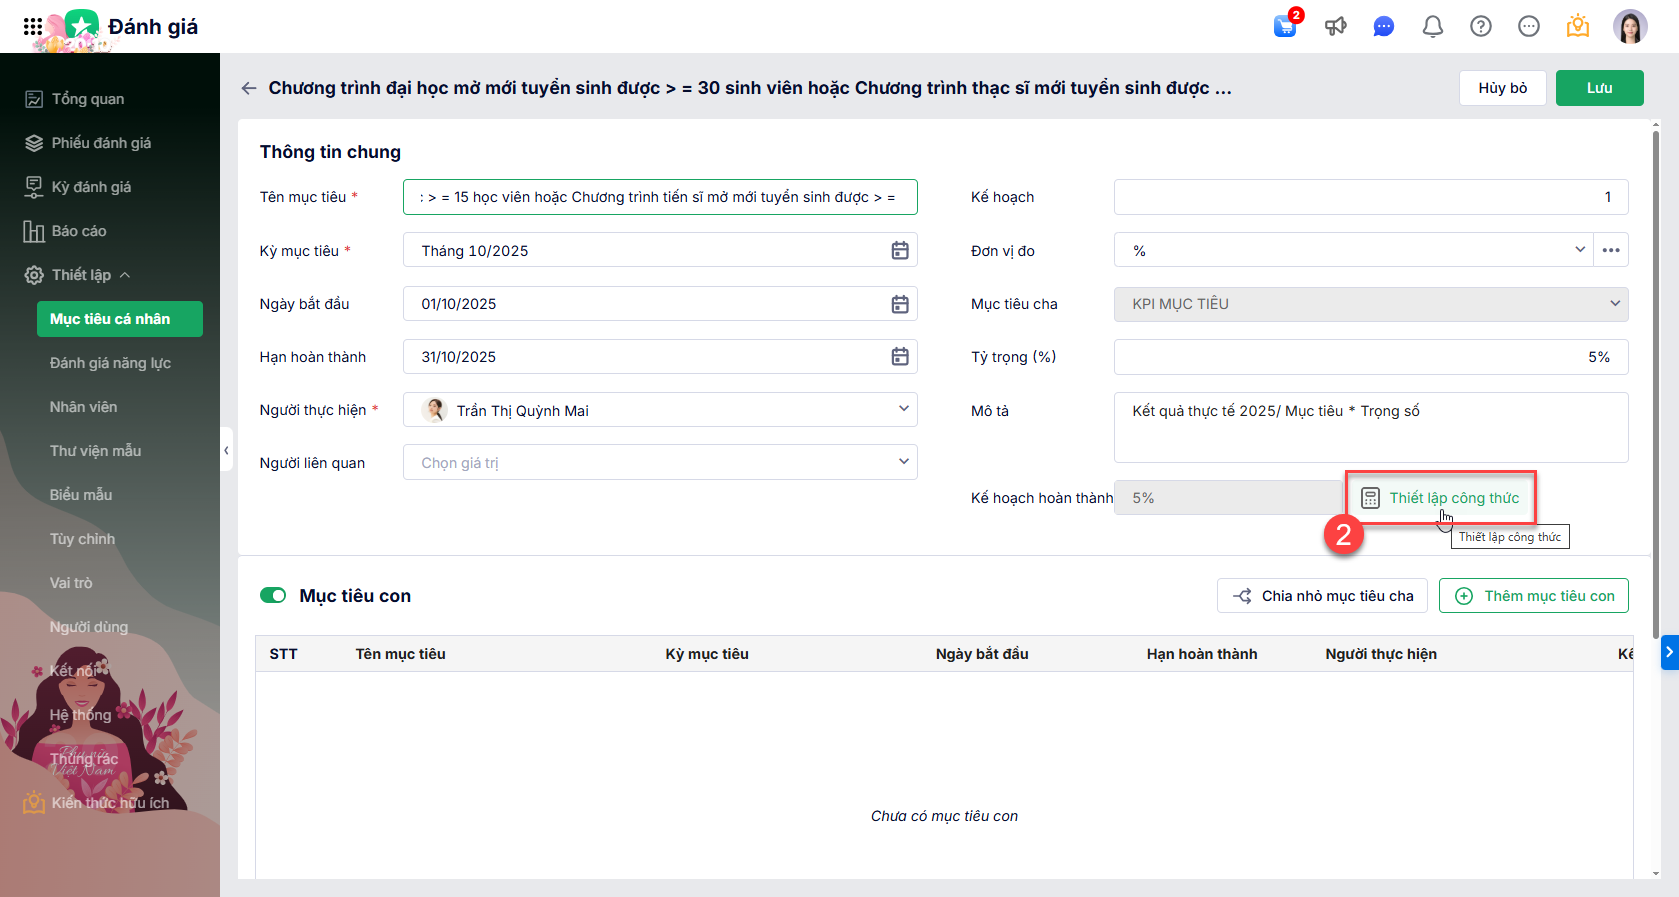Click the Đơn vị đo three-dots button

click(x=1611, y=250)
